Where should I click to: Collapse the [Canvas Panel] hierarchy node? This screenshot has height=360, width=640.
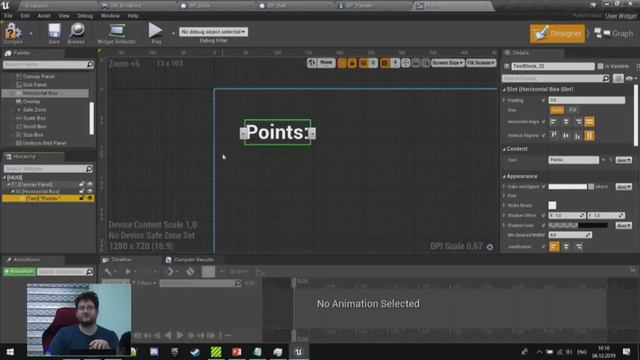point(9,184)
